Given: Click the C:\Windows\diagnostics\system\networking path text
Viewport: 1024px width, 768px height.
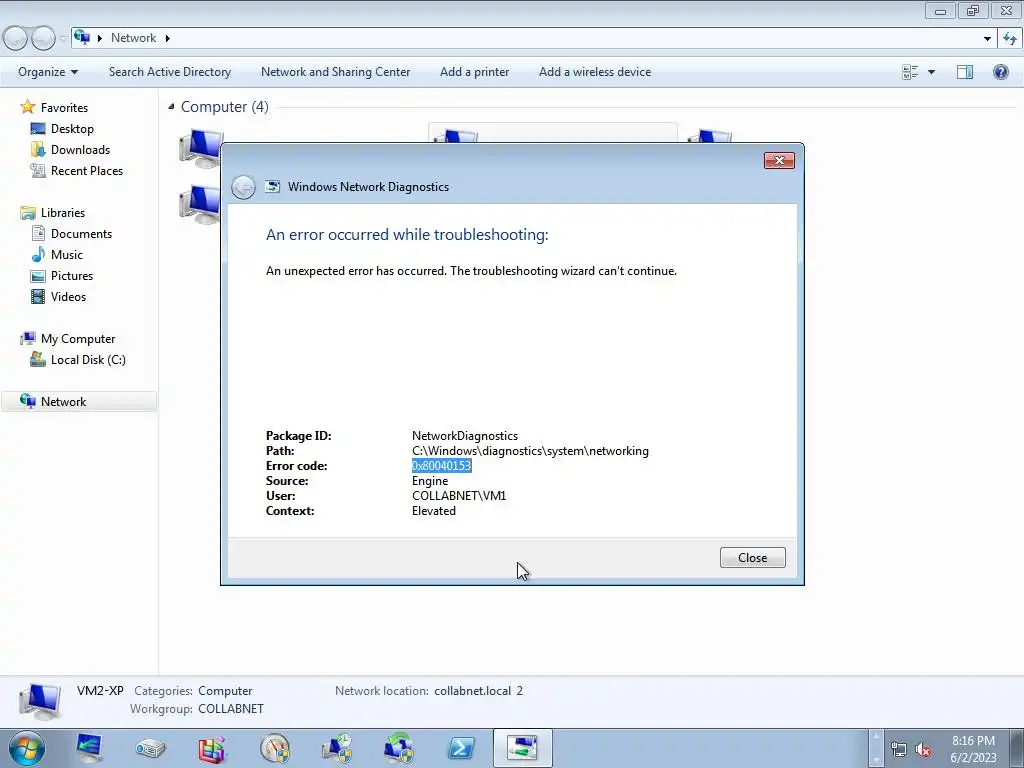Looking at the screenshot, I should click(x=530, y=451).
